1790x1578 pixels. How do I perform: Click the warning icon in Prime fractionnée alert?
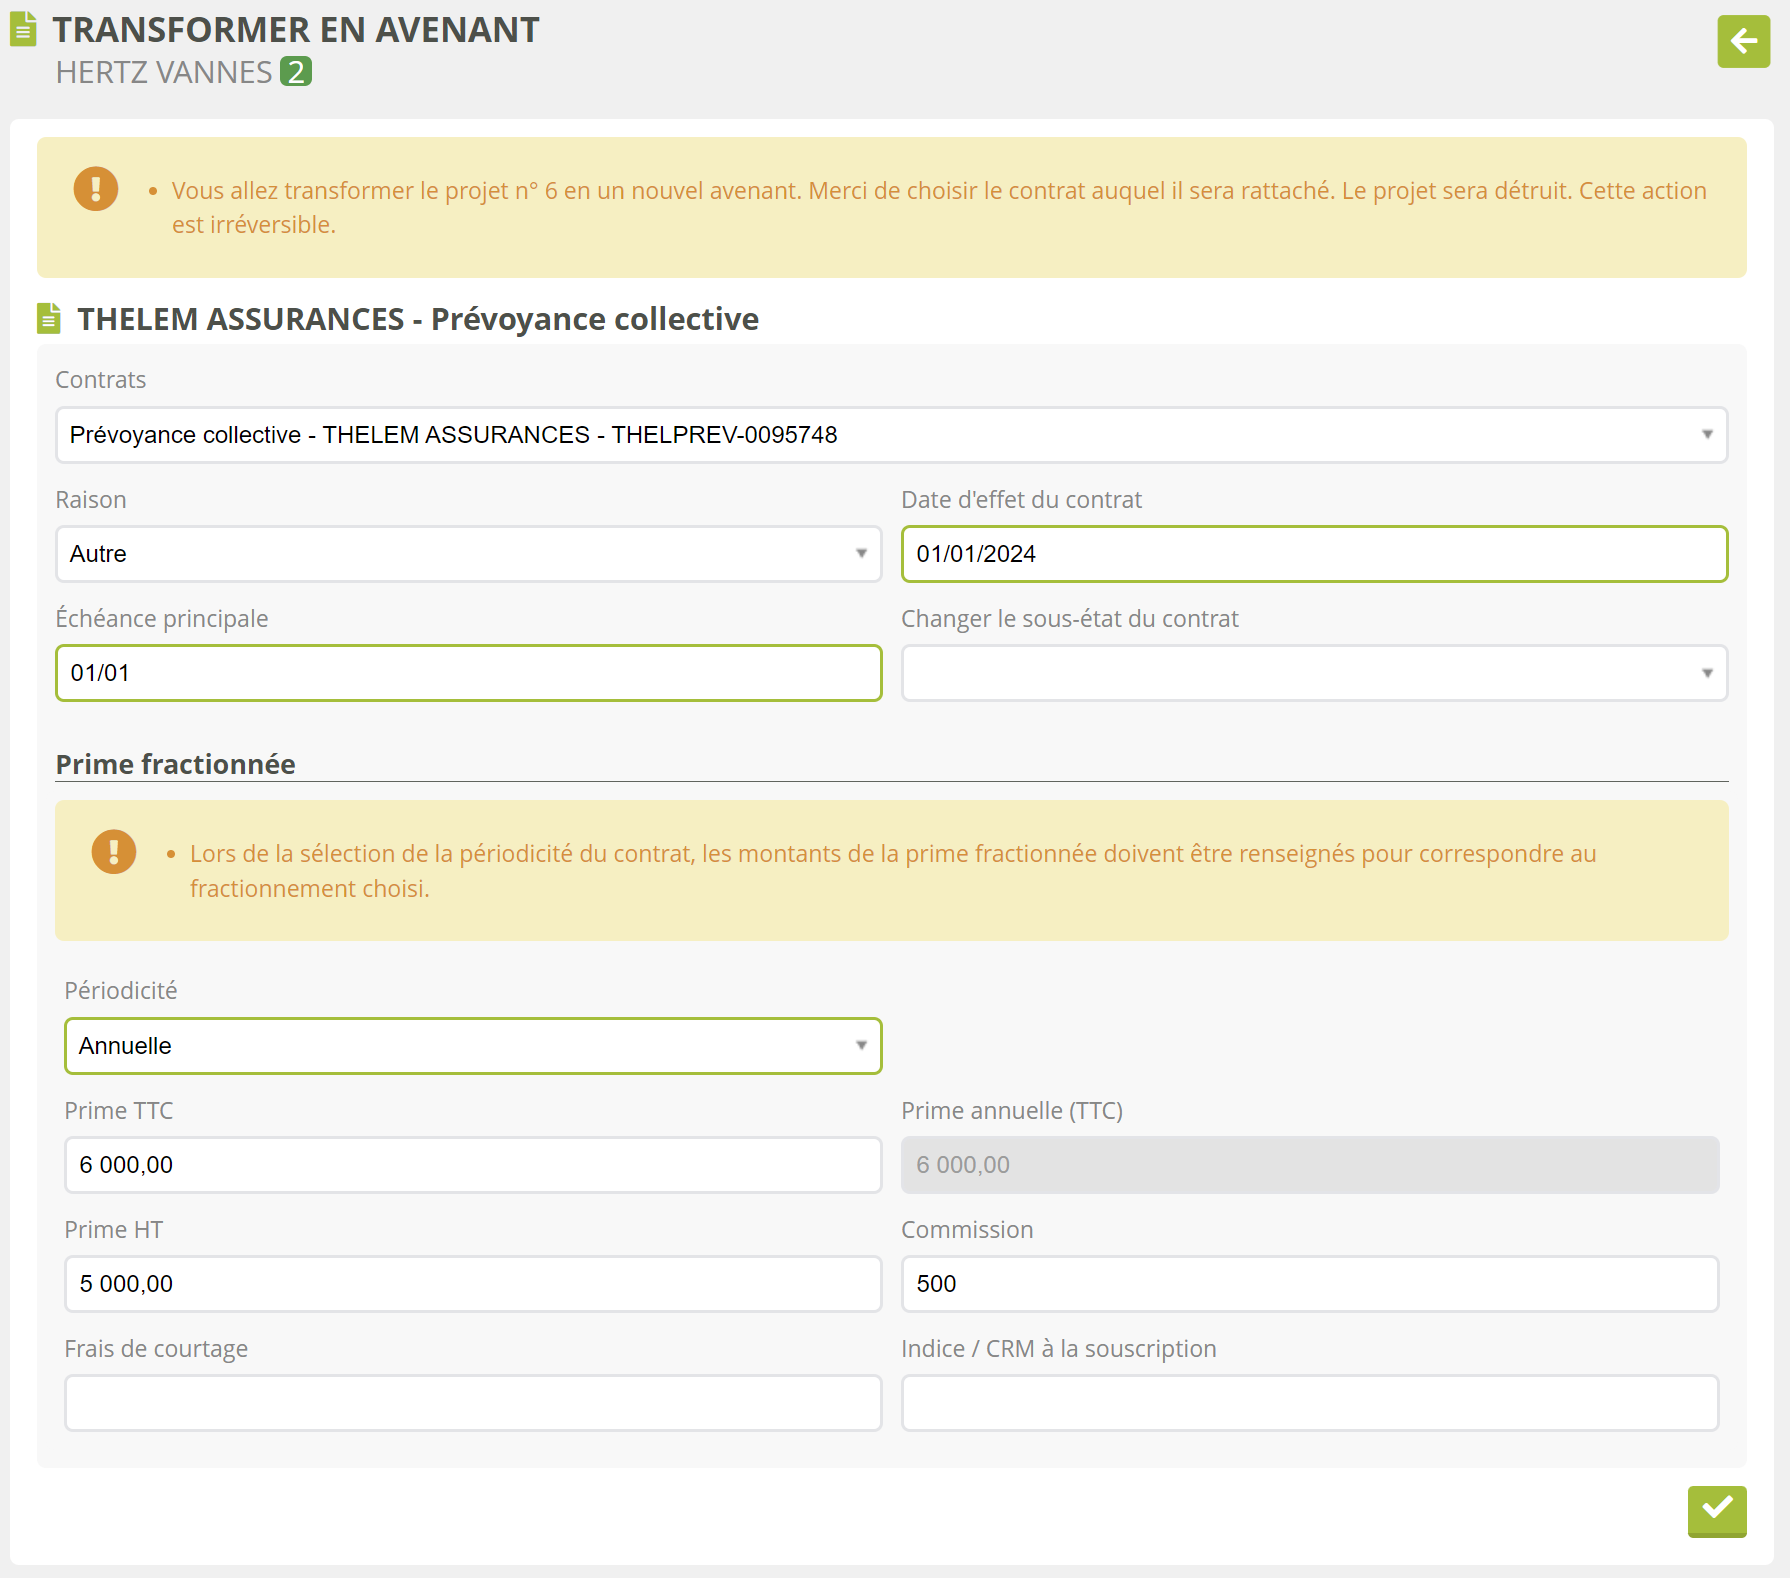pos(114,852)
